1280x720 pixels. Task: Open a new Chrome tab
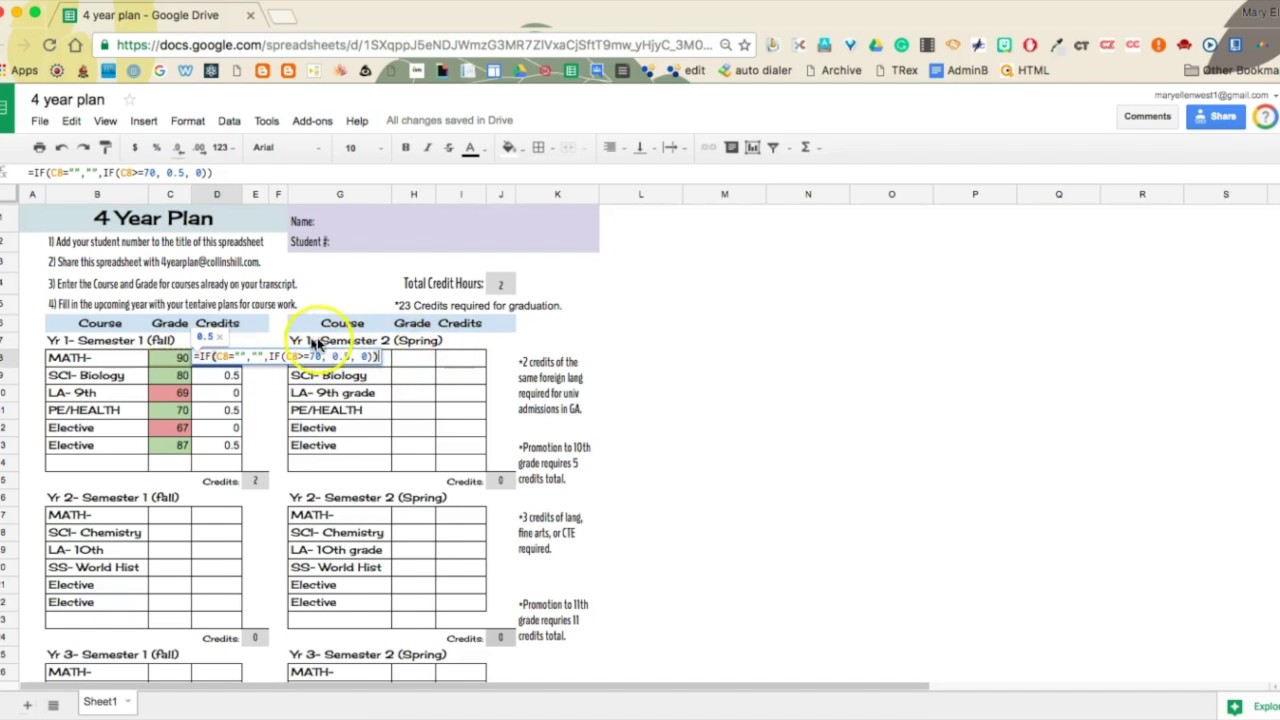[x=283, y=16]
